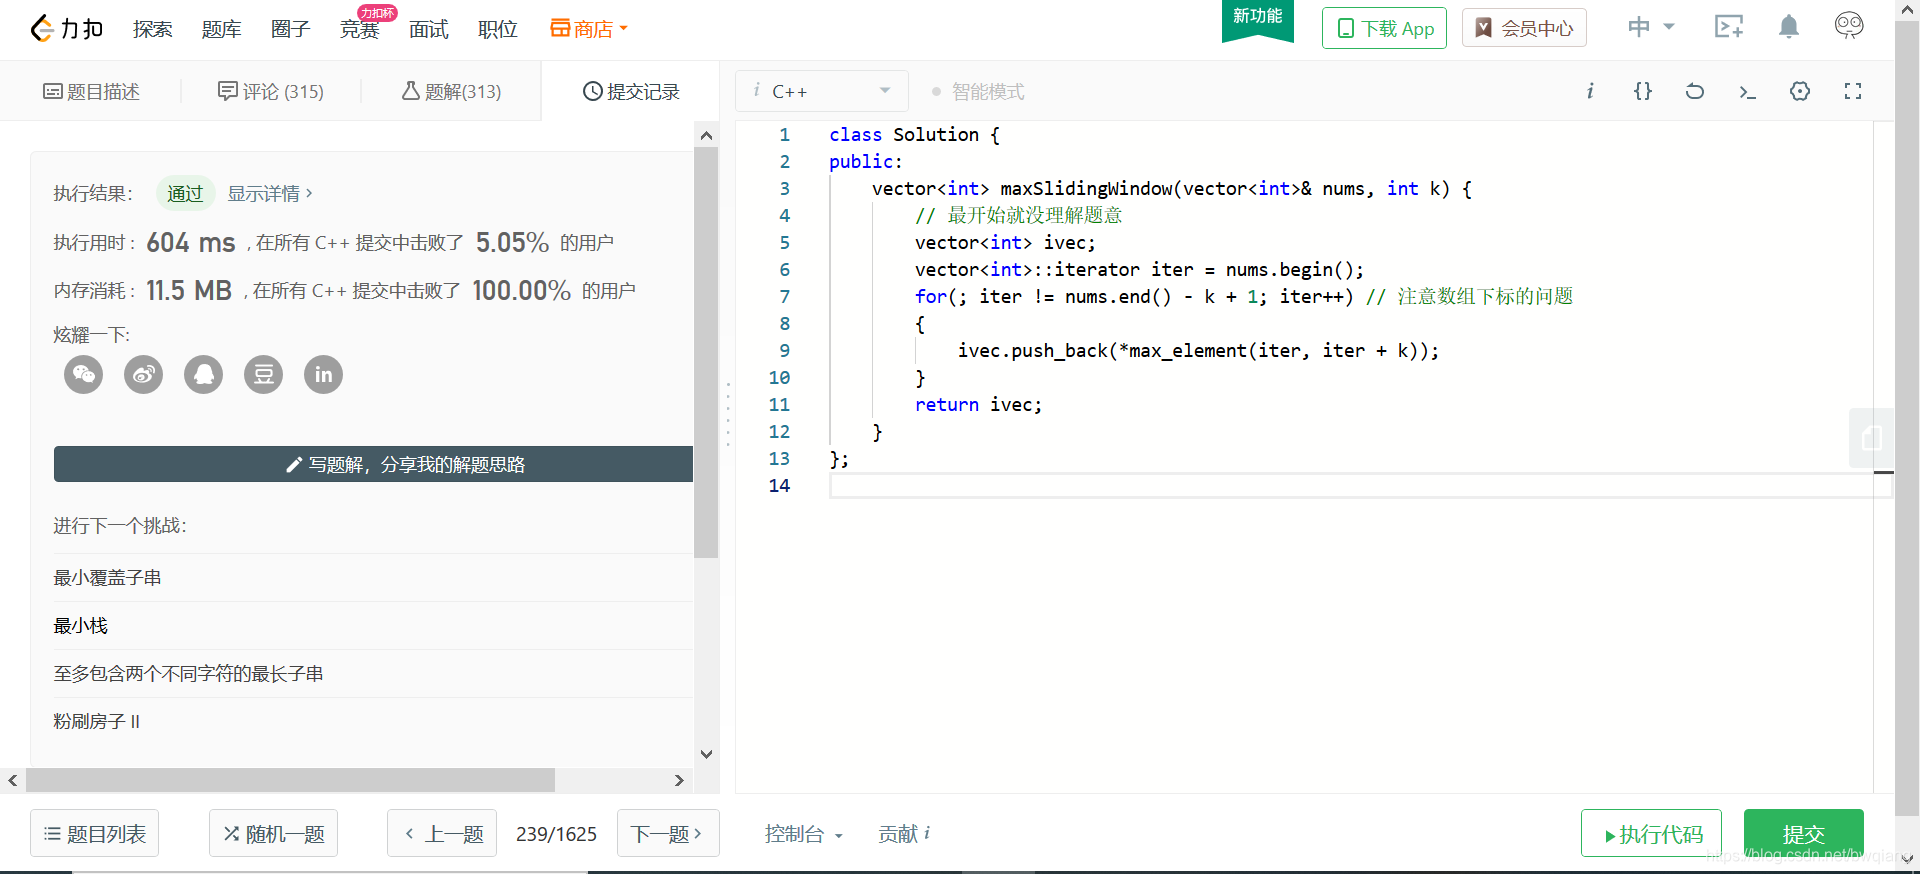Screen dimensions: 1920x874
Task: Switch to 题解(313) tab
Action: point(452,92)
